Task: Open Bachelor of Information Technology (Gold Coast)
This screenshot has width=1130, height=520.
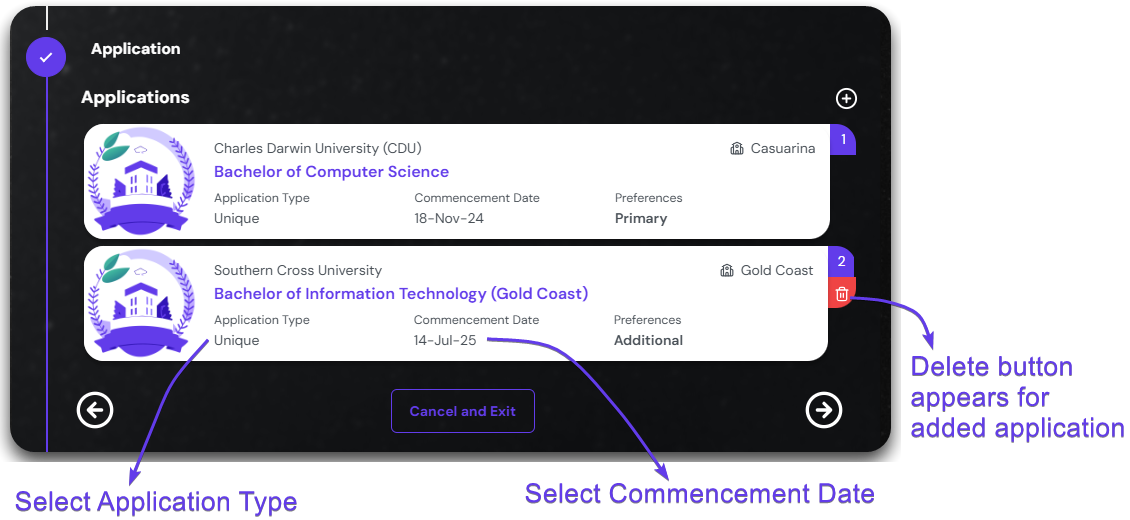Action: click(x=401, y=294)
